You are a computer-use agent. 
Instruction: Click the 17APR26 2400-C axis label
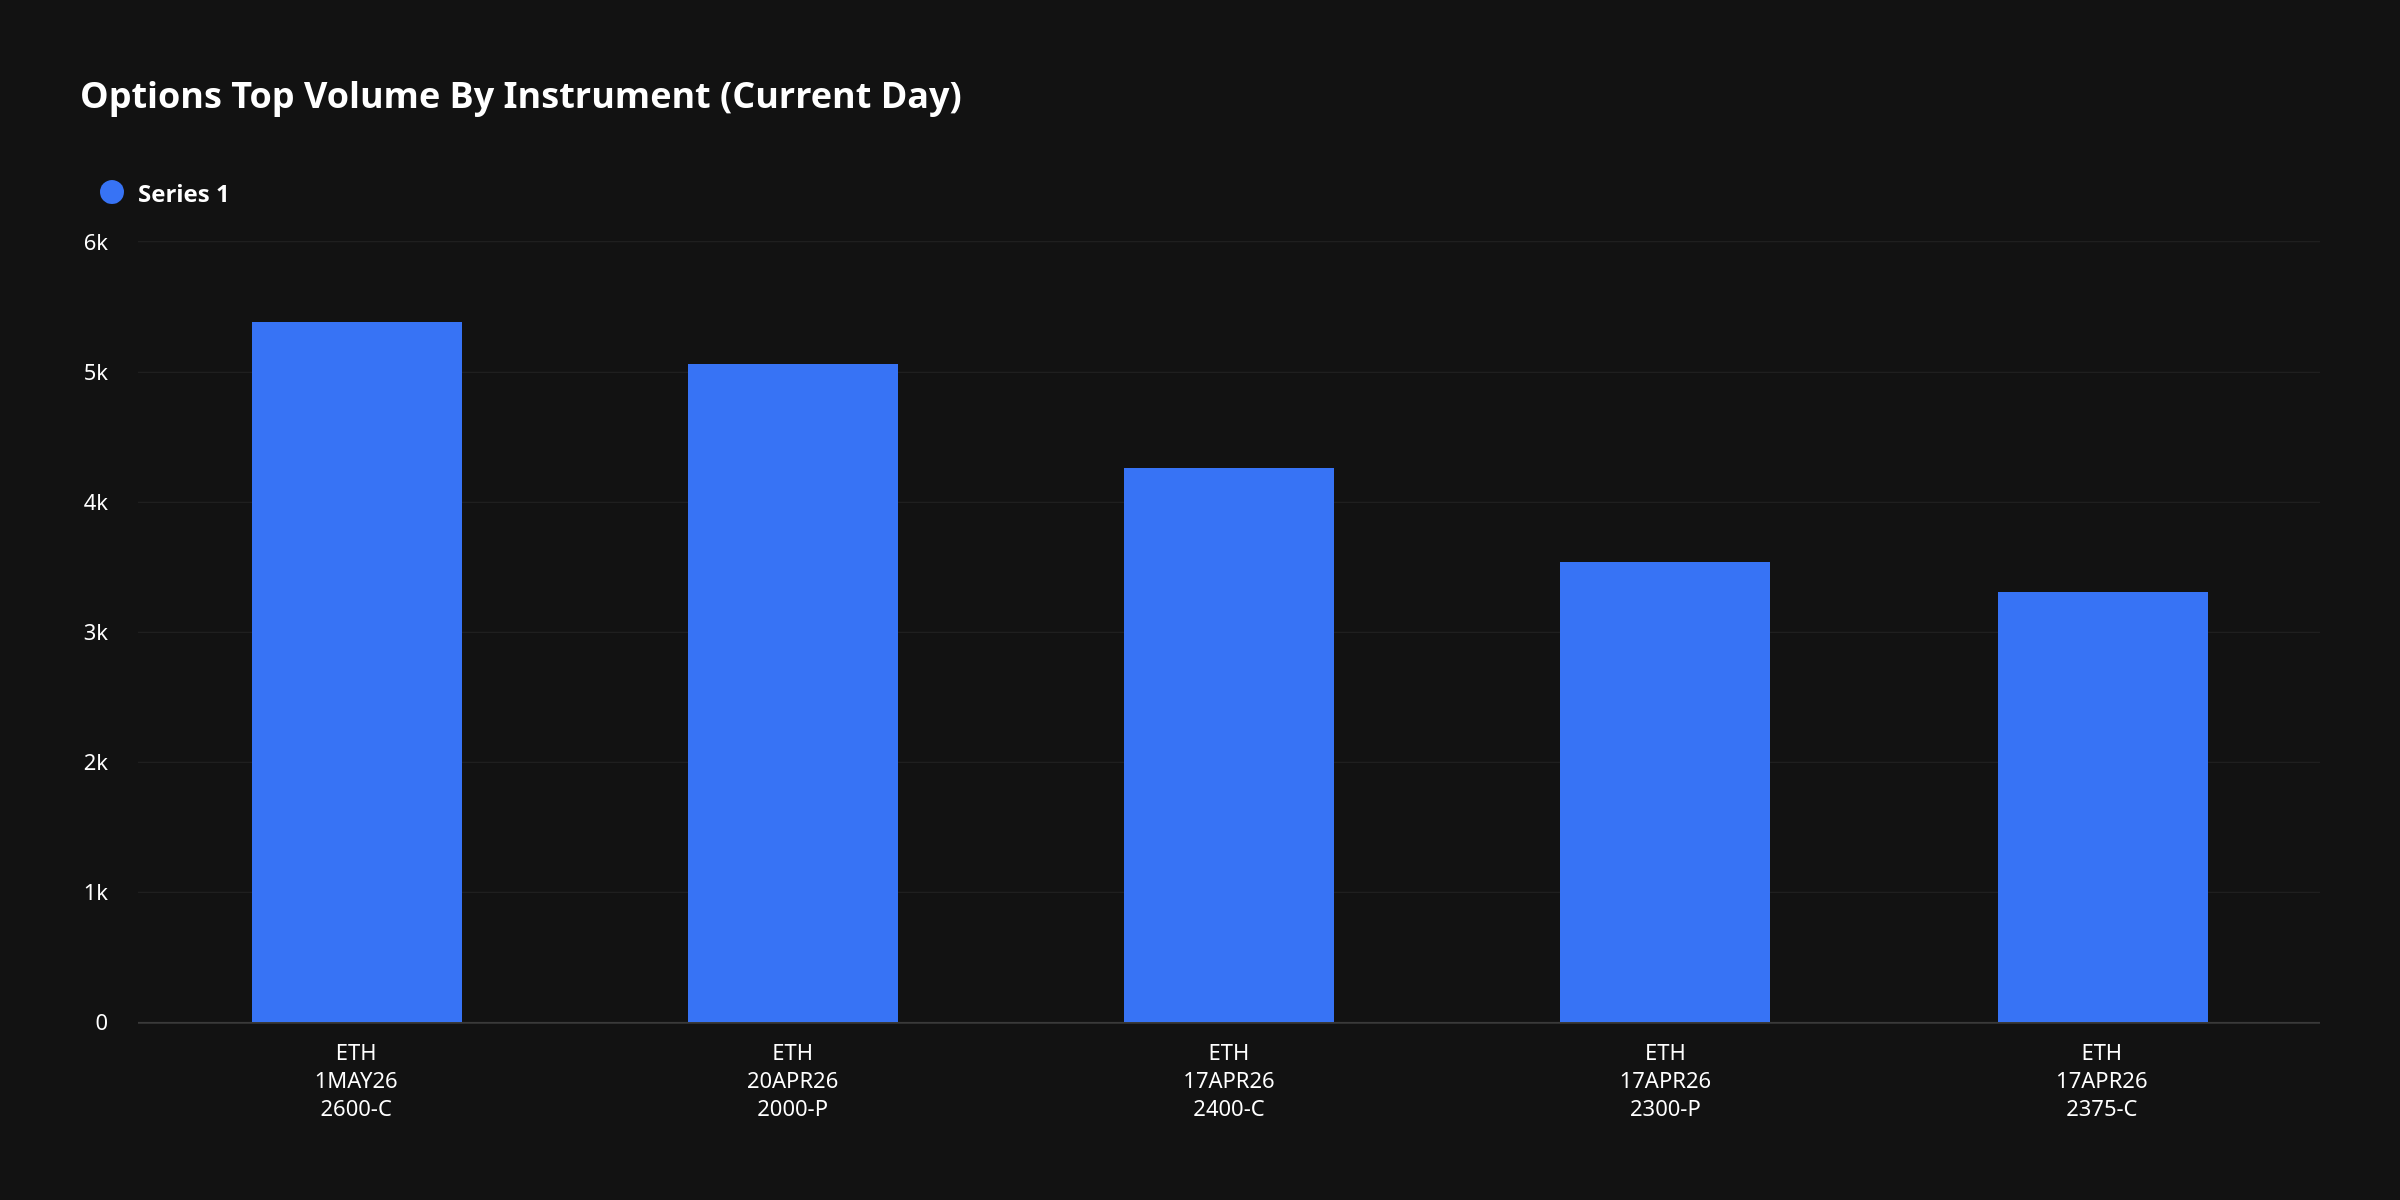(1229, 1080)
